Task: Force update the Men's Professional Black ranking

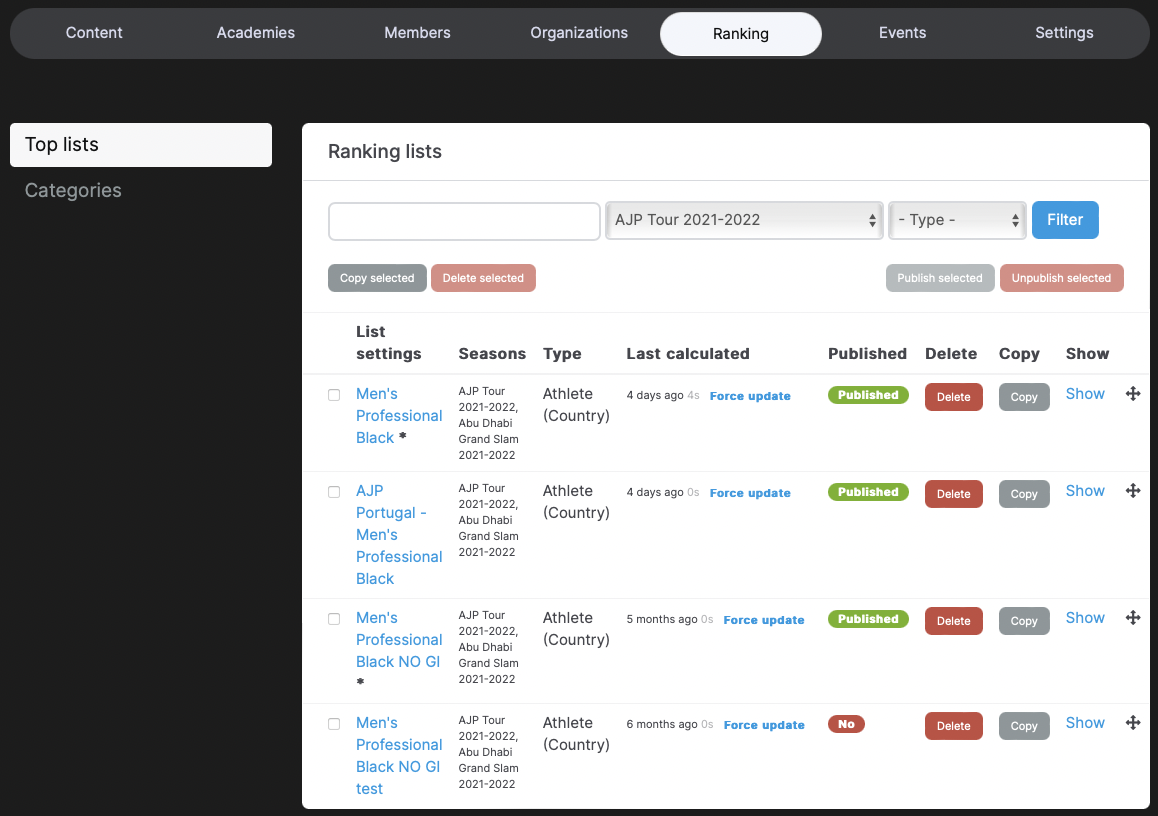Action: [x=749, y=395]
